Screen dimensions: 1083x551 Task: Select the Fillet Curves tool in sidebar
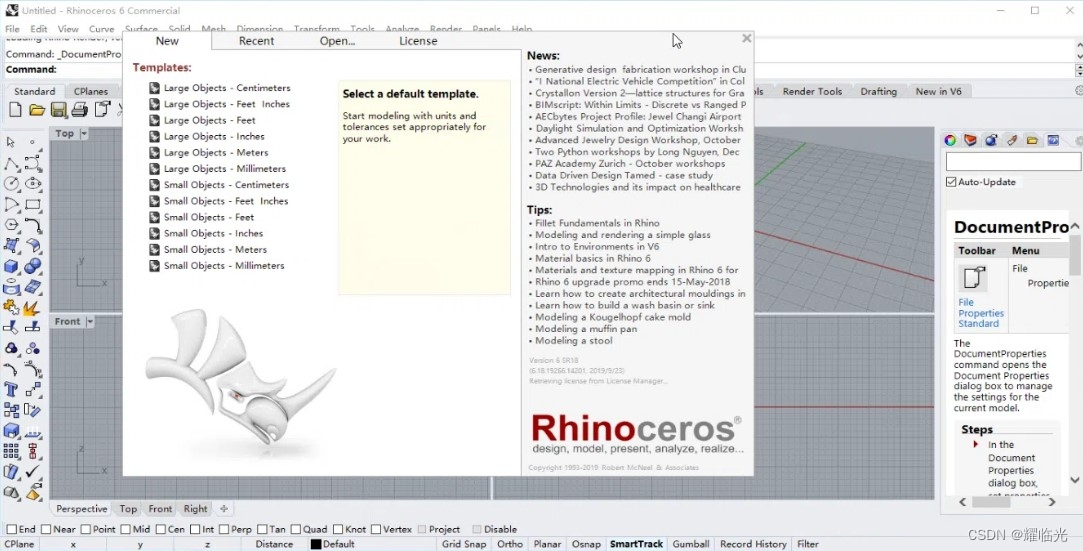point(33,224)
